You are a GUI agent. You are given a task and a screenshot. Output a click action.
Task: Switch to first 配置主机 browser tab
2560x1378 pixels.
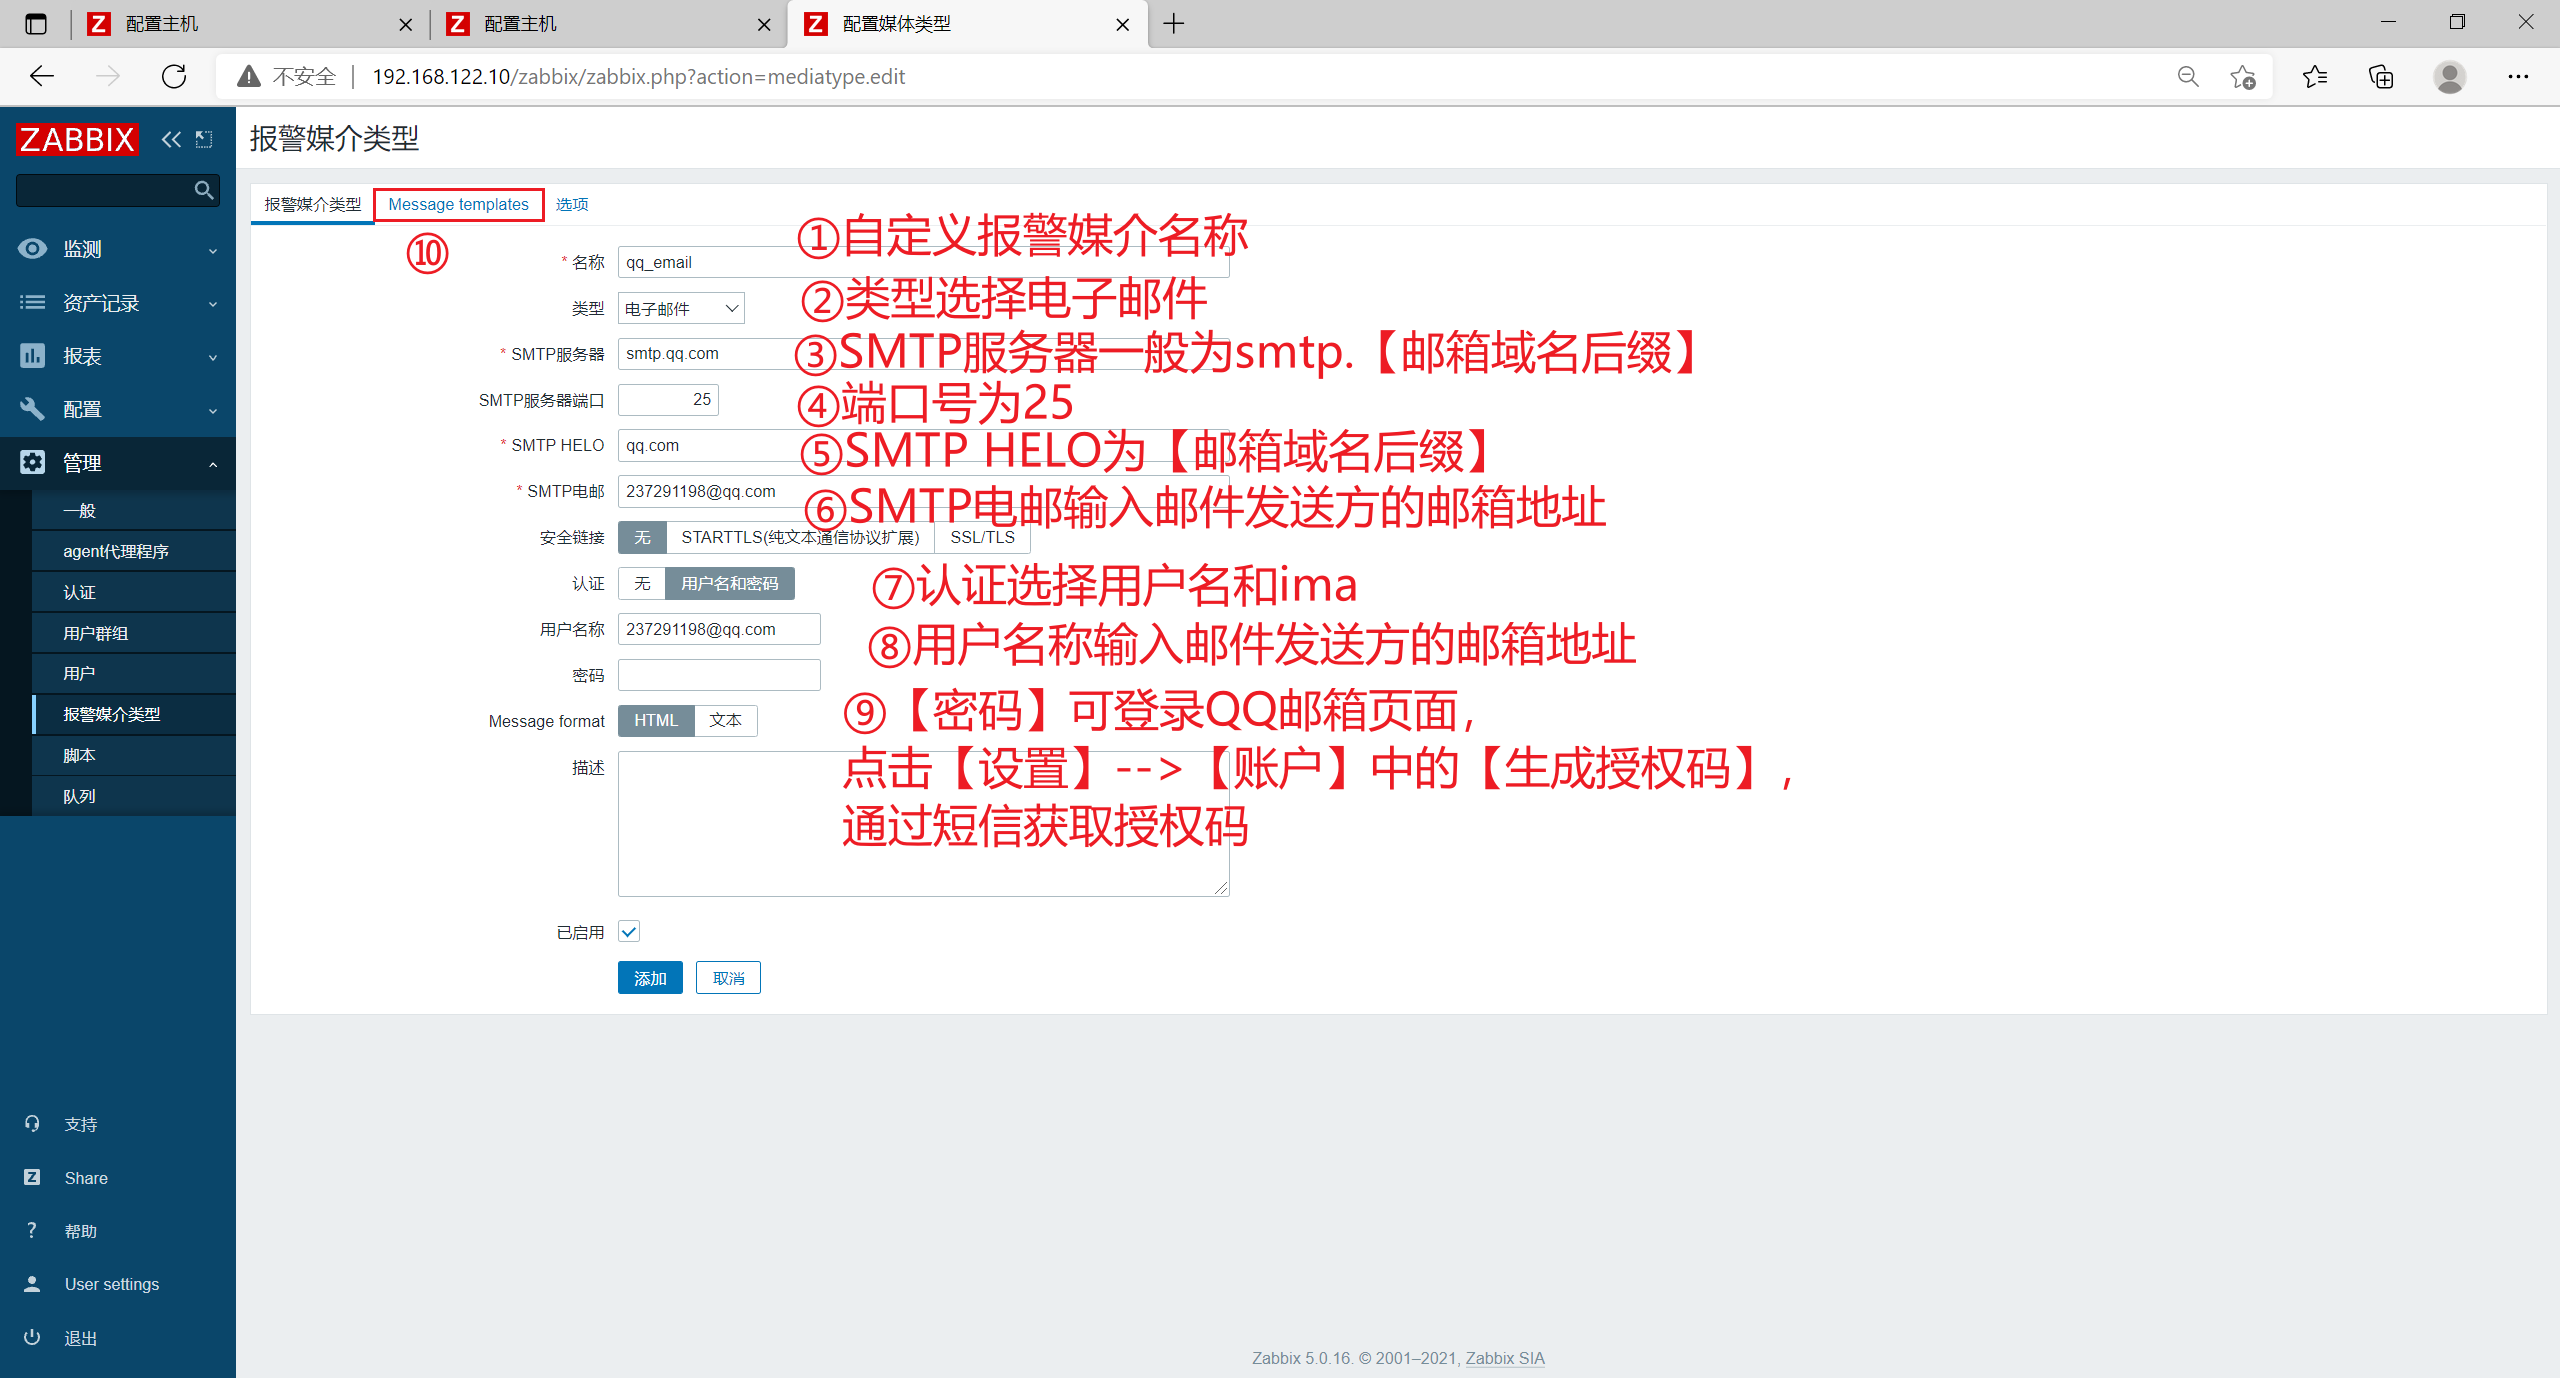coord(250,23)
